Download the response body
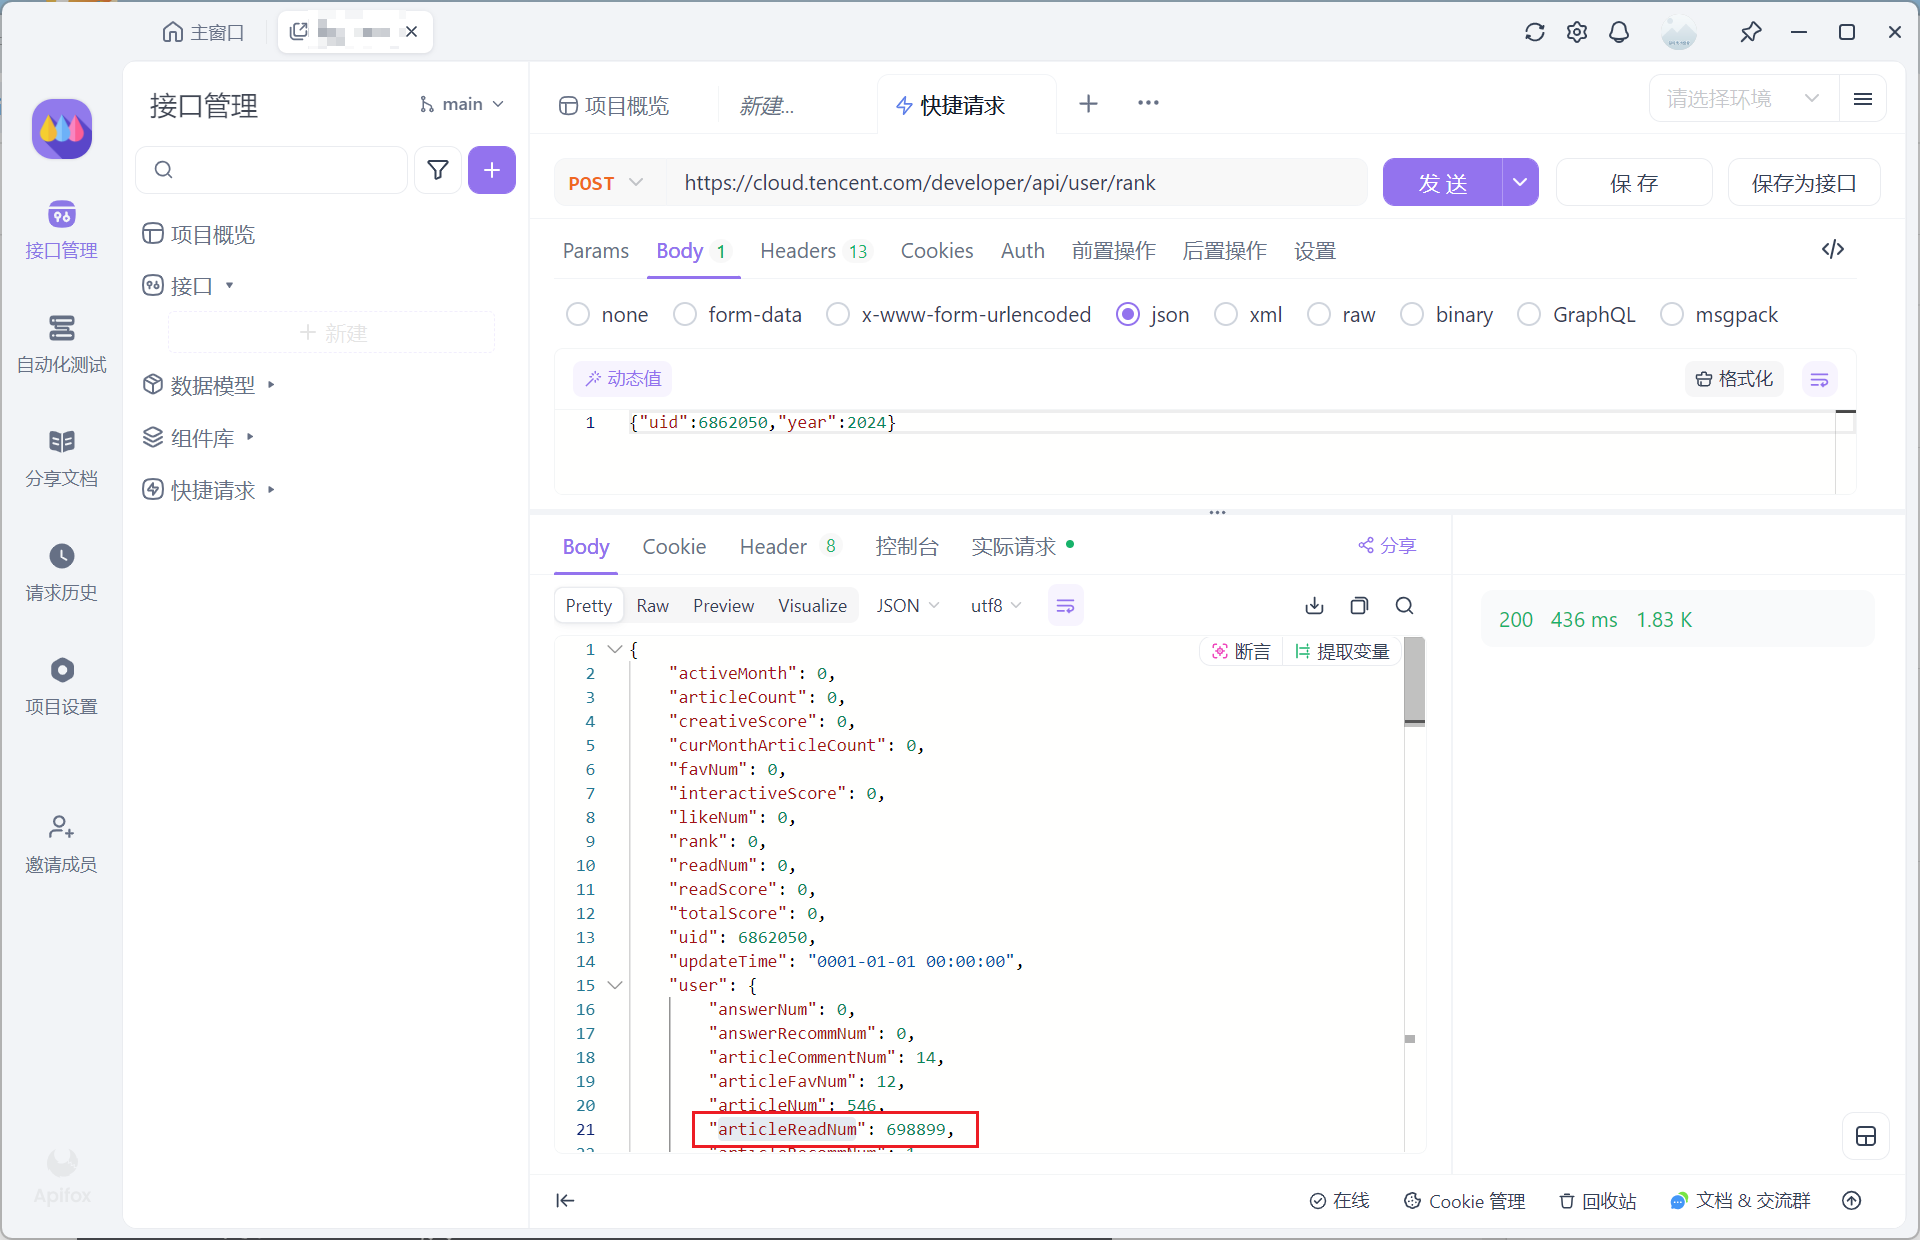This screenshot has height=1240, width=1920. point(1314,606)
